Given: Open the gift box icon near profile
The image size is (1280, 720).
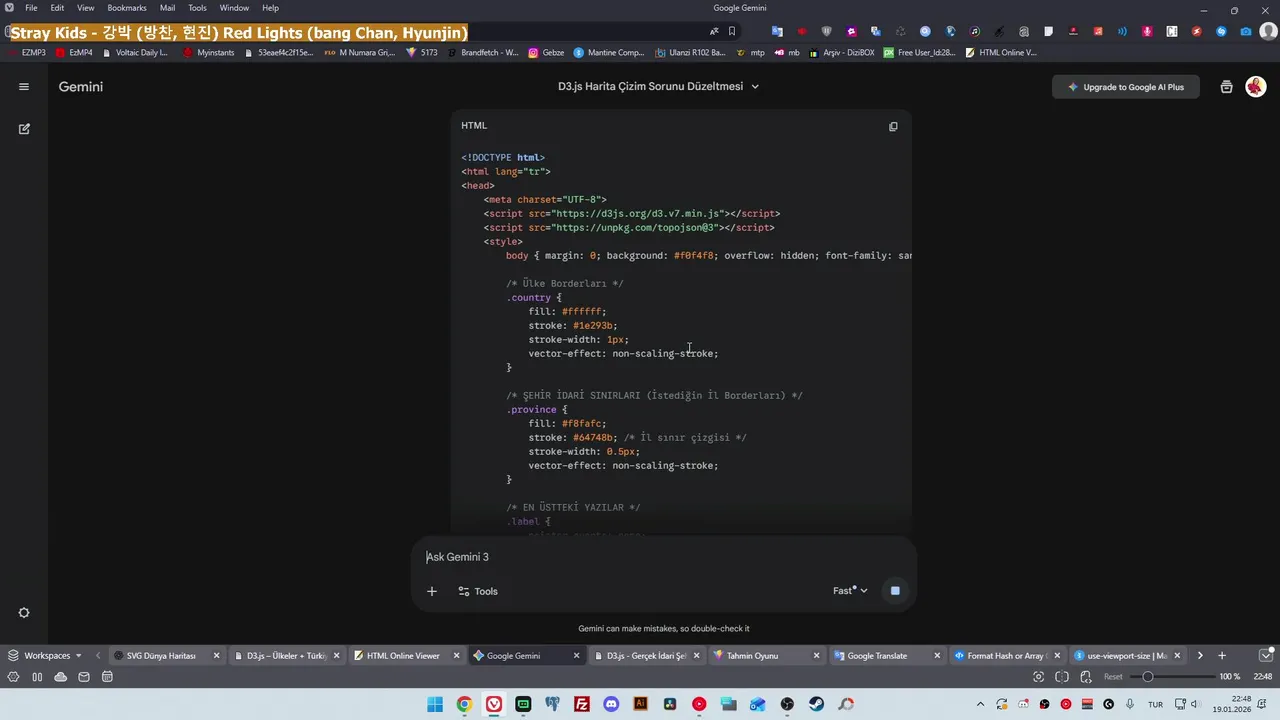Looking at the screenshot, I should pyautogui.click(x=1226, y=87).
